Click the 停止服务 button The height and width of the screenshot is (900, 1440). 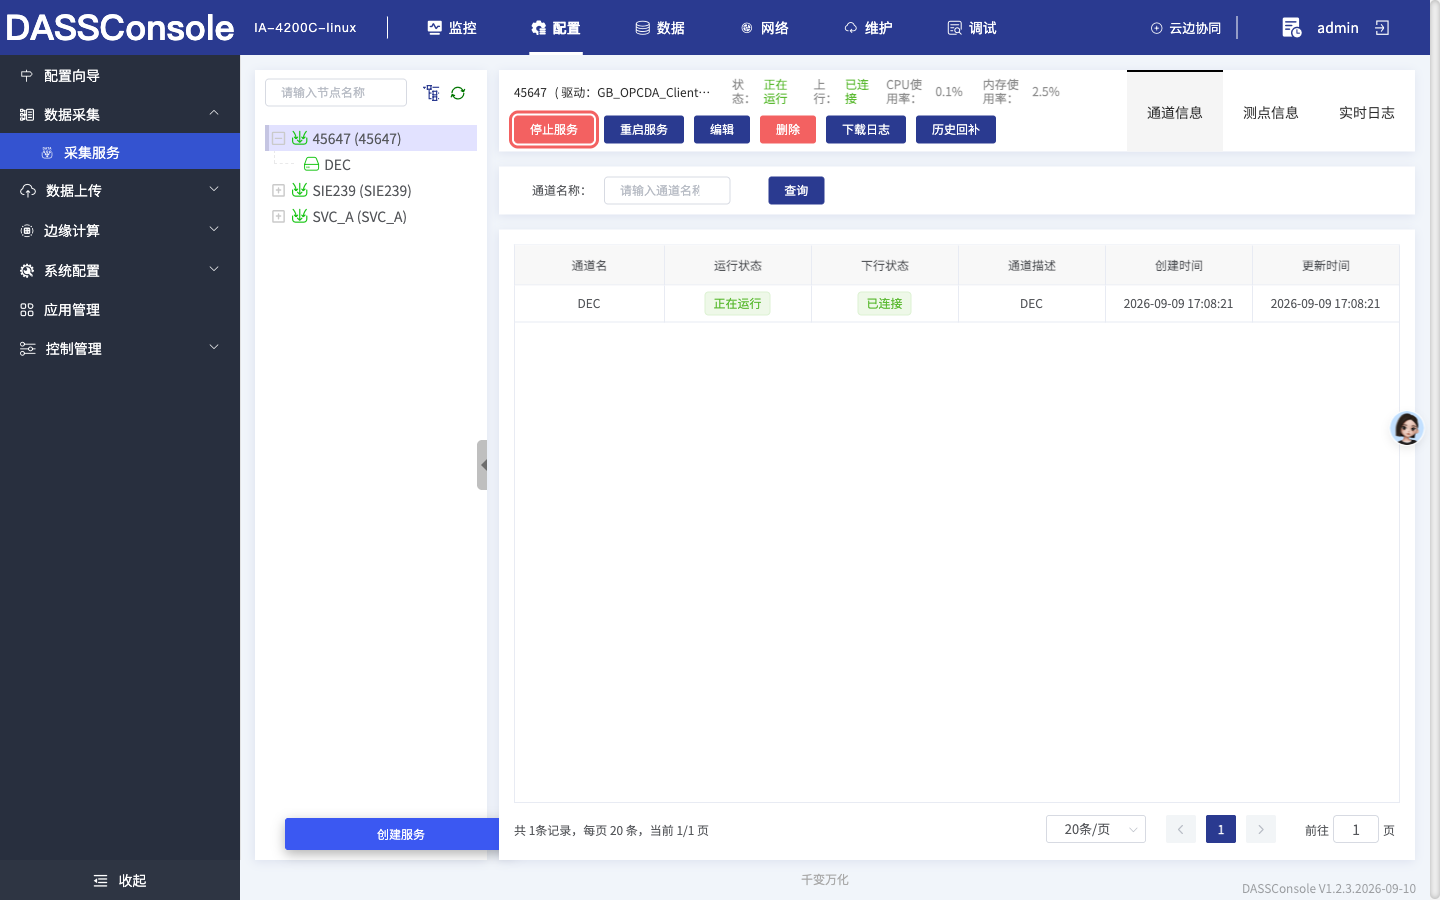pyautogui.click(x=554, y=130)
